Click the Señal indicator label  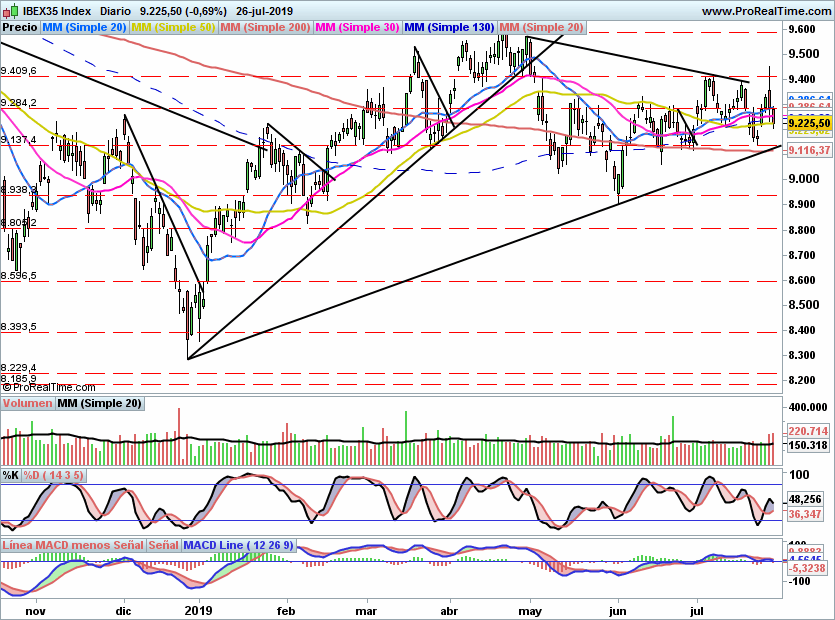(163, 545)
